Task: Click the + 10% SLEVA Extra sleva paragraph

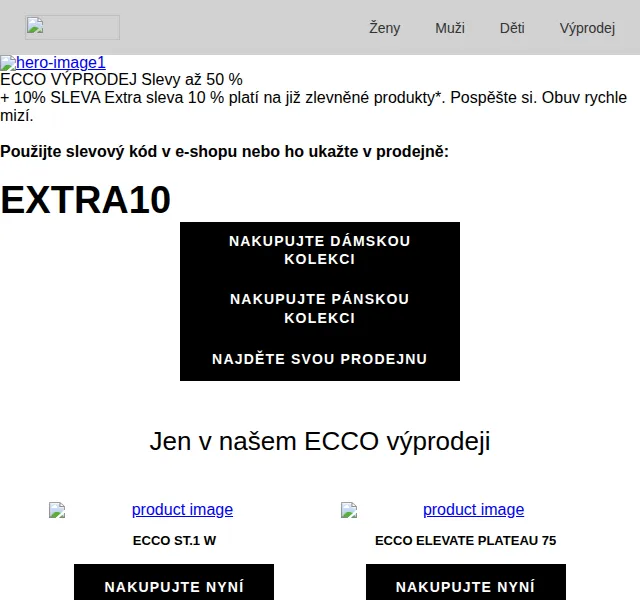Action: point(313,107)
